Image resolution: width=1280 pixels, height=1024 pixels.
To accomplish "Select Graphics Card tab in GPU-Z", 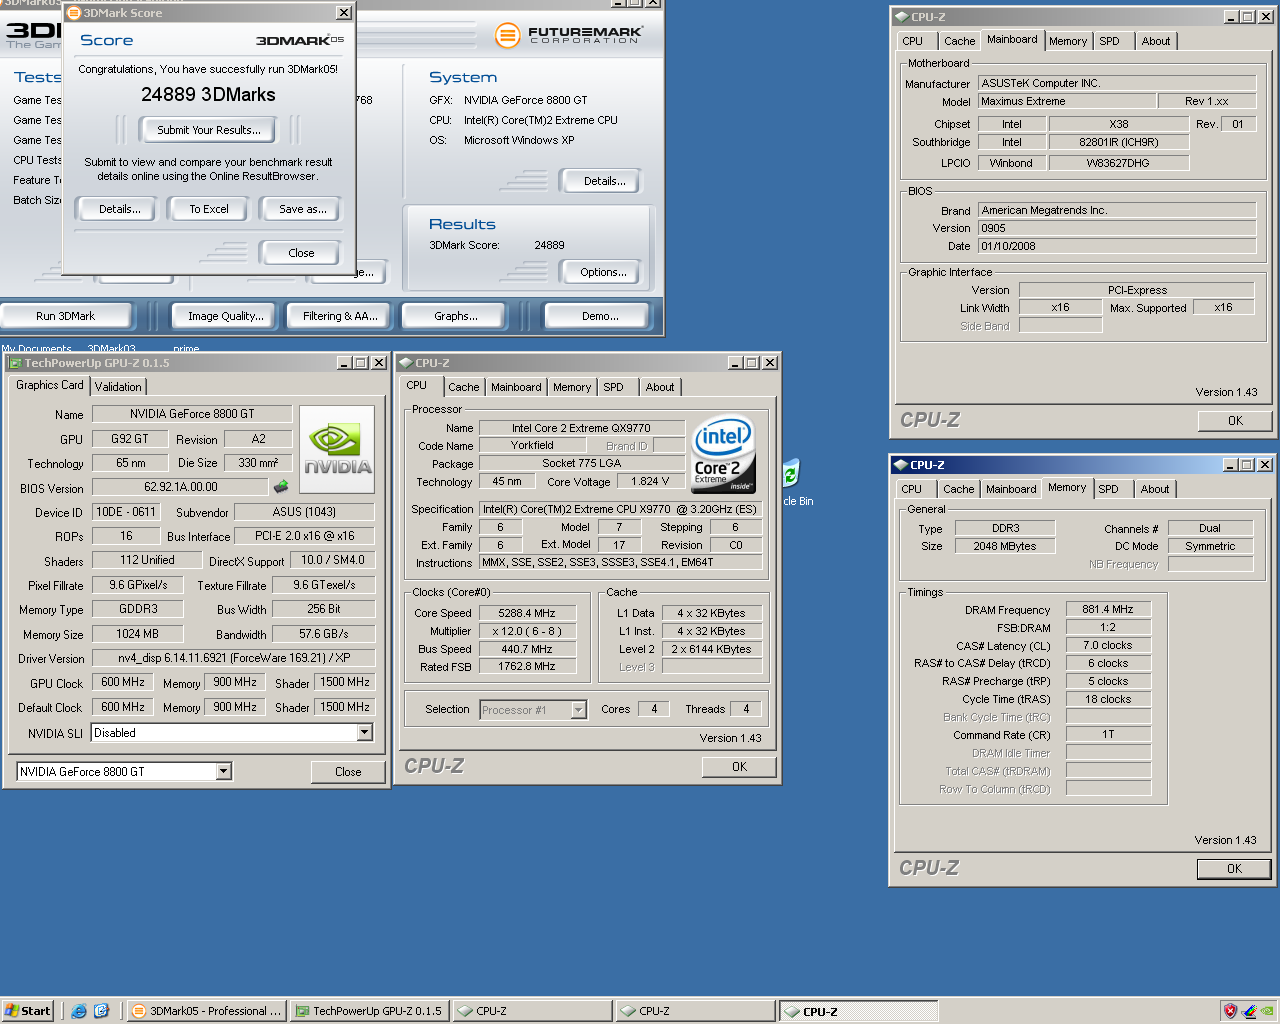I will pyautogui.click(x=50, y=385).
